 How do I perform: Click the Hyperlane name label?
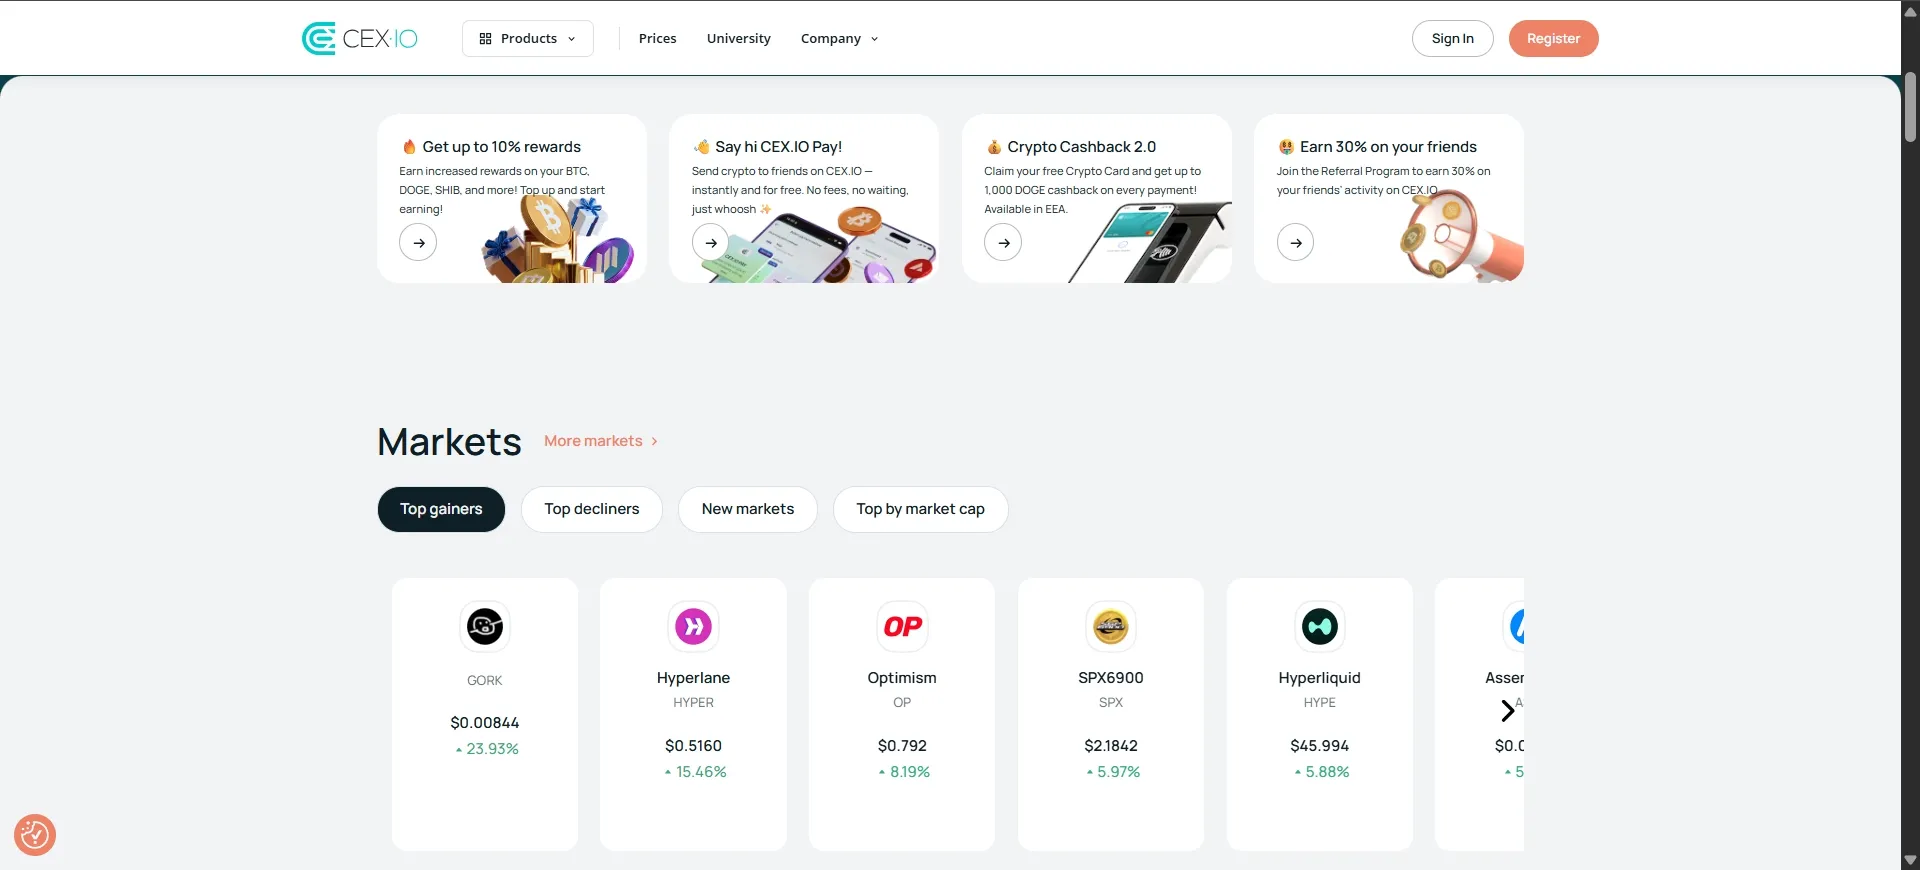[x=693, y=678]
